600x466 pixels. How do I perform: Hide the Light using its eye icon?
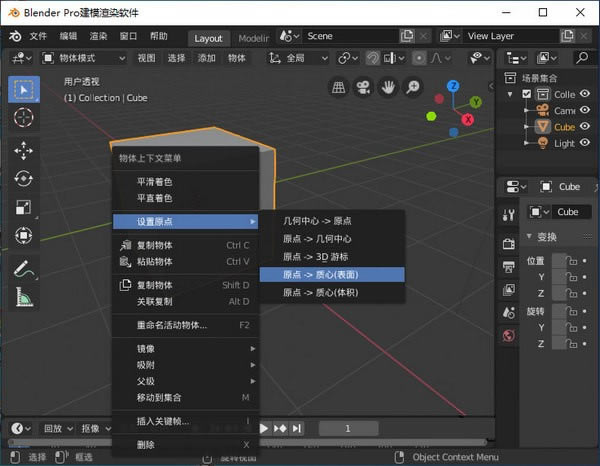coord(585,143)
